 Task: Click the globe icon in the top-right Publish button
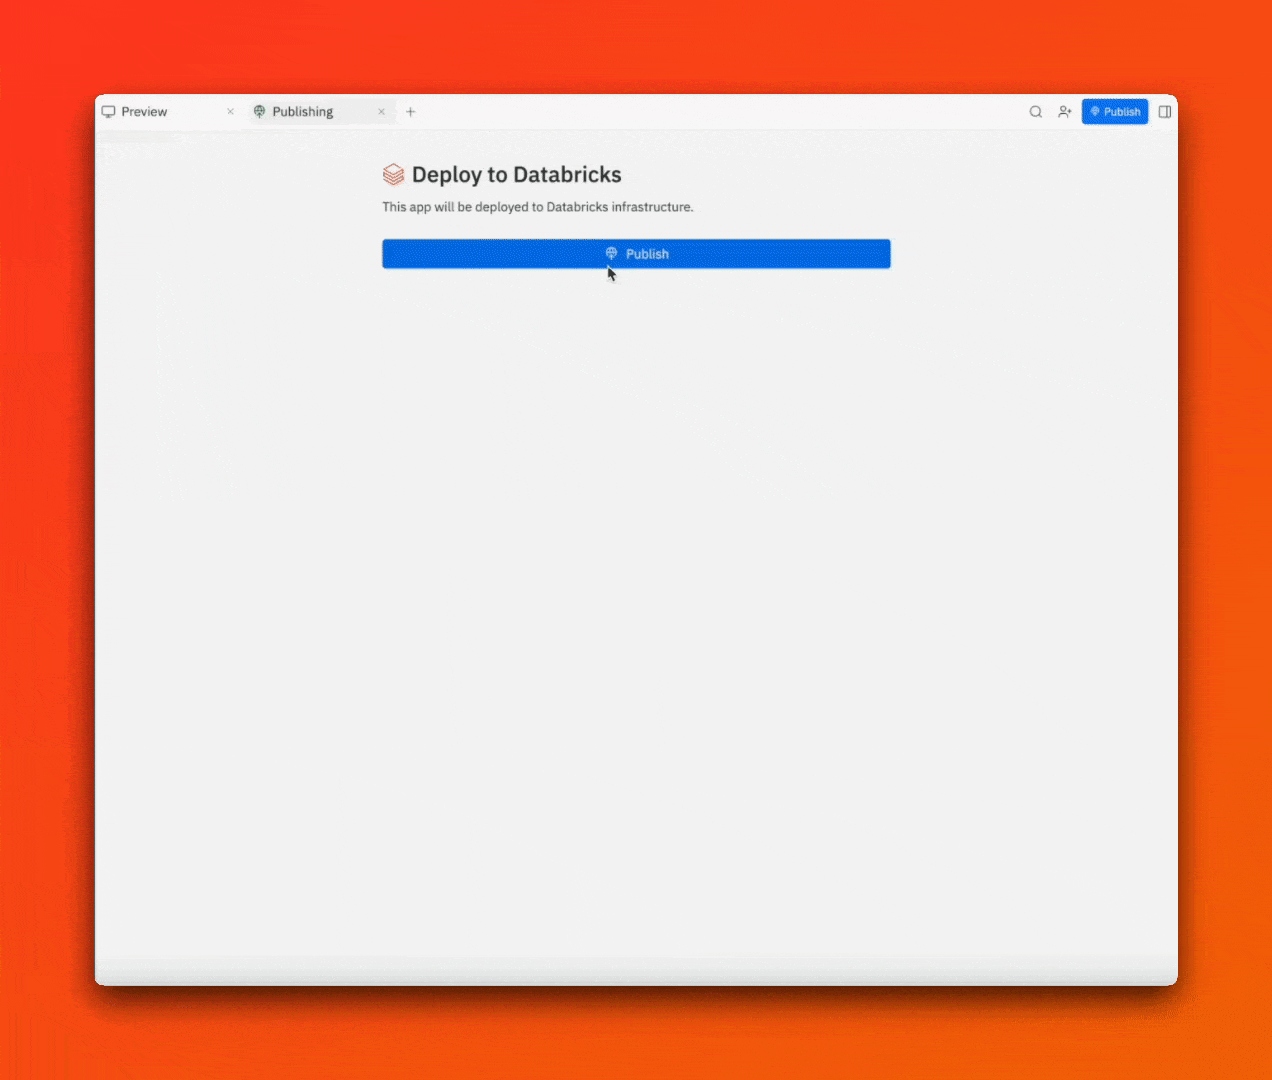(1093, 111)
